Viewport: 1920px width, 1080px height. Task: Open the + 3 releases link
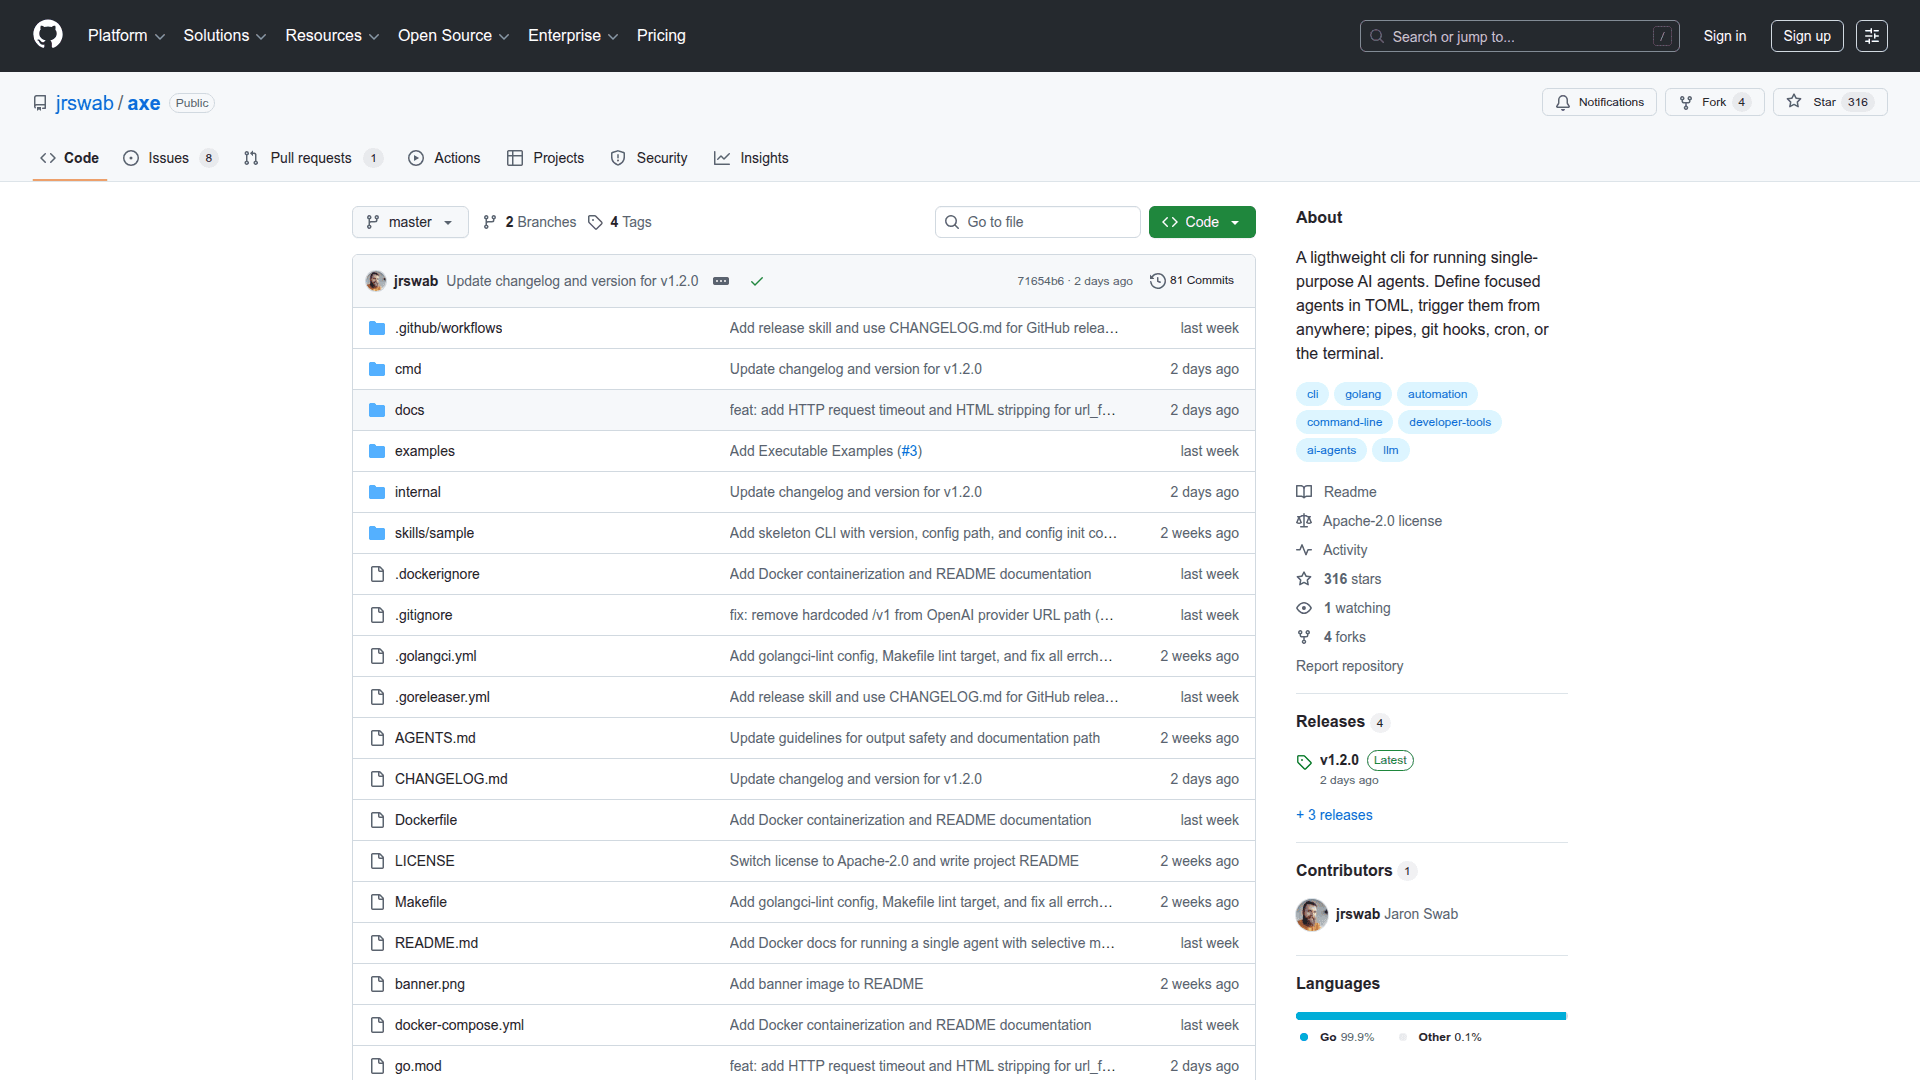[1334, 815]
